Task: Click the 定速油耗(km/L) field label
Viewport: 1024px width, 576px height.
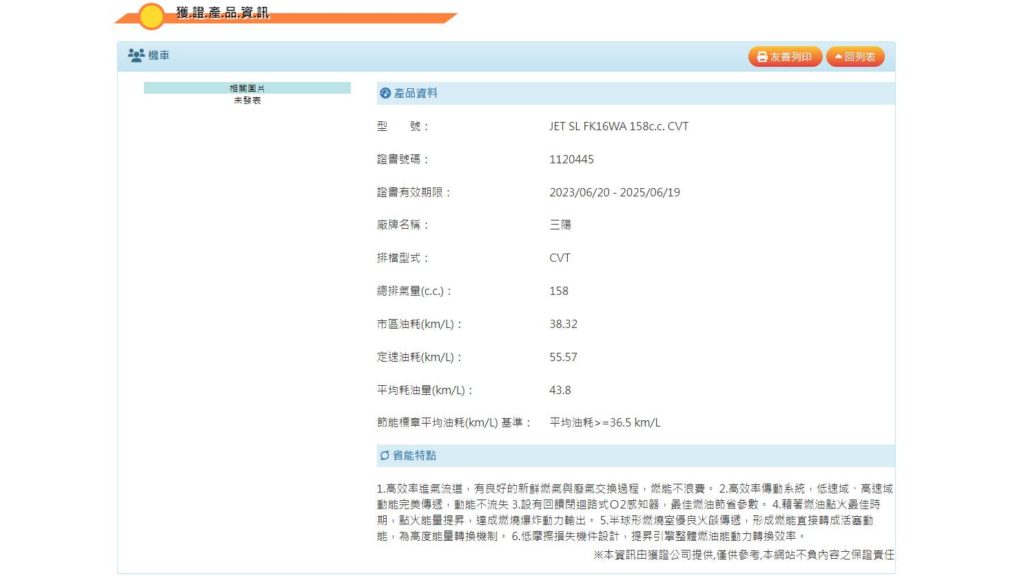Action: tap(419, 357)
